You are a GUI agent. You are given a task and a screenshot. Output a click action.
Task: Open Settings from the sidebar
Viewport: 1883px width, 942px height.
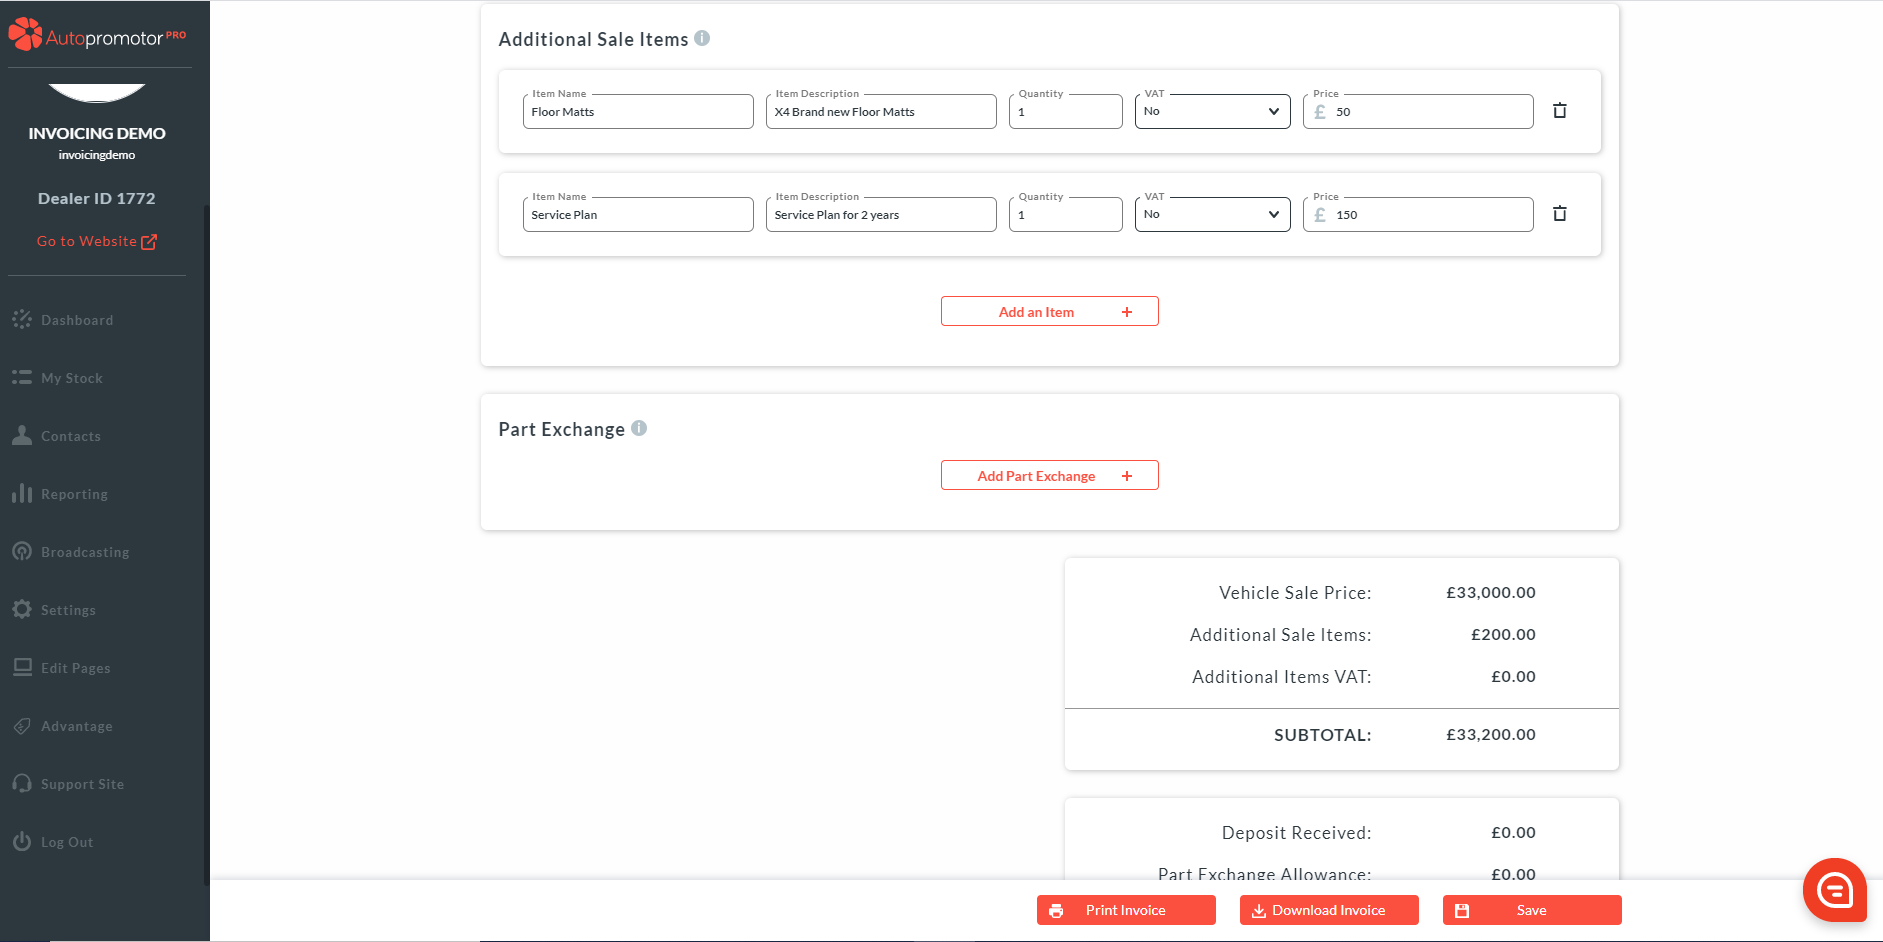[x=68, y=610]
